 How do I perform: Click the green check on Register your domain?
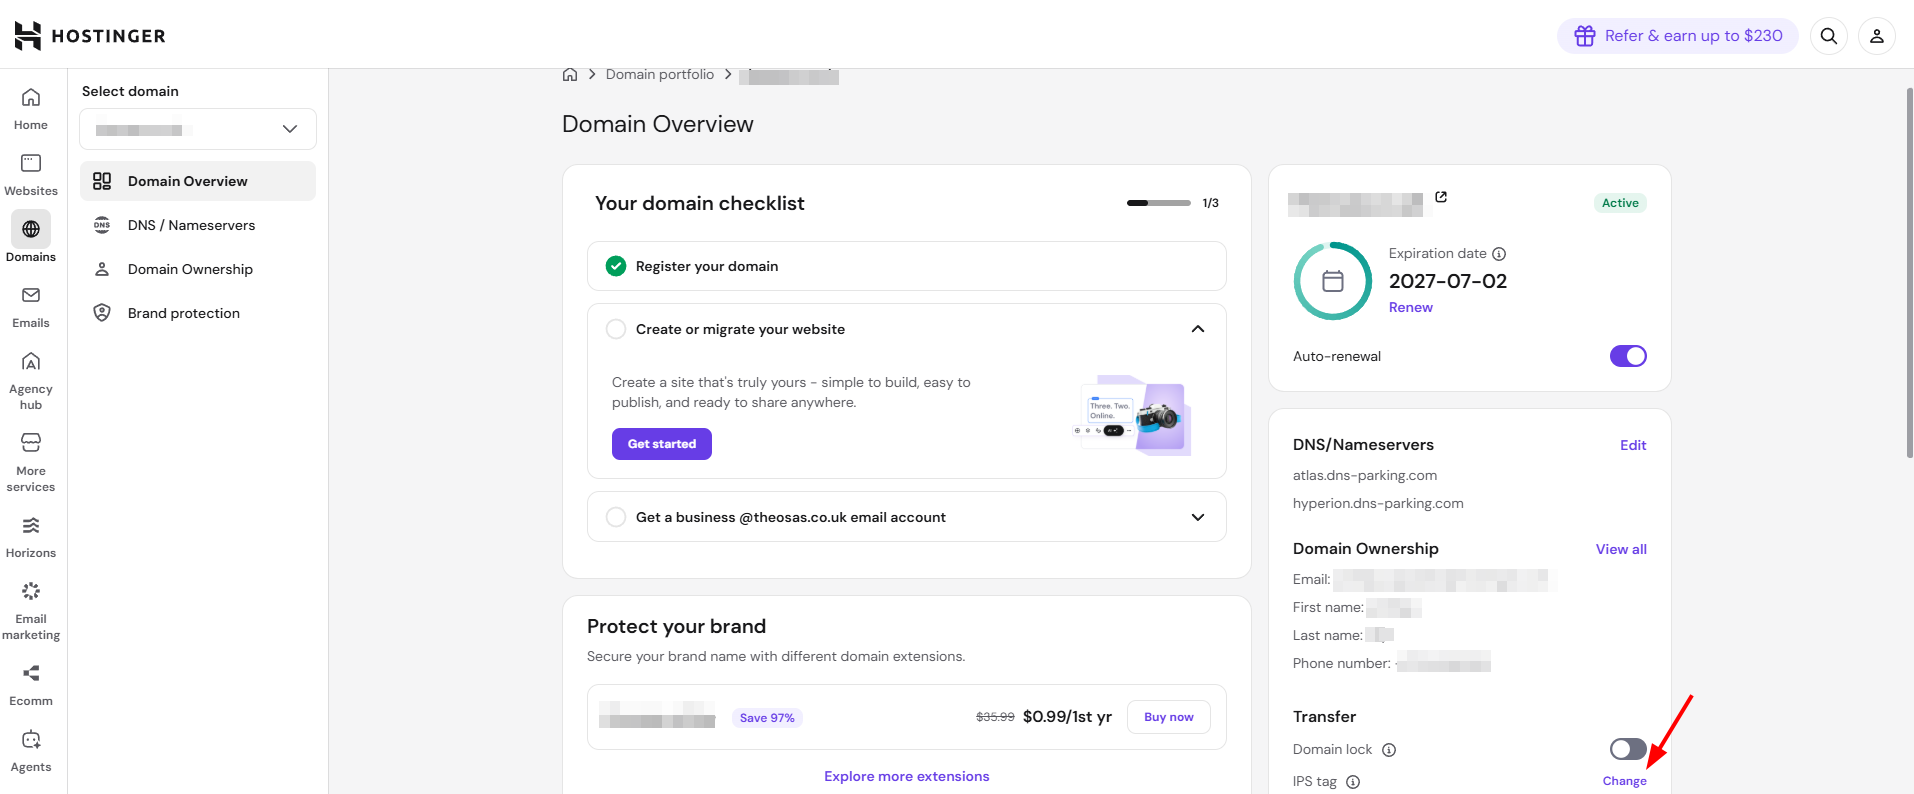pyautogui.click(x=616, y=266)
